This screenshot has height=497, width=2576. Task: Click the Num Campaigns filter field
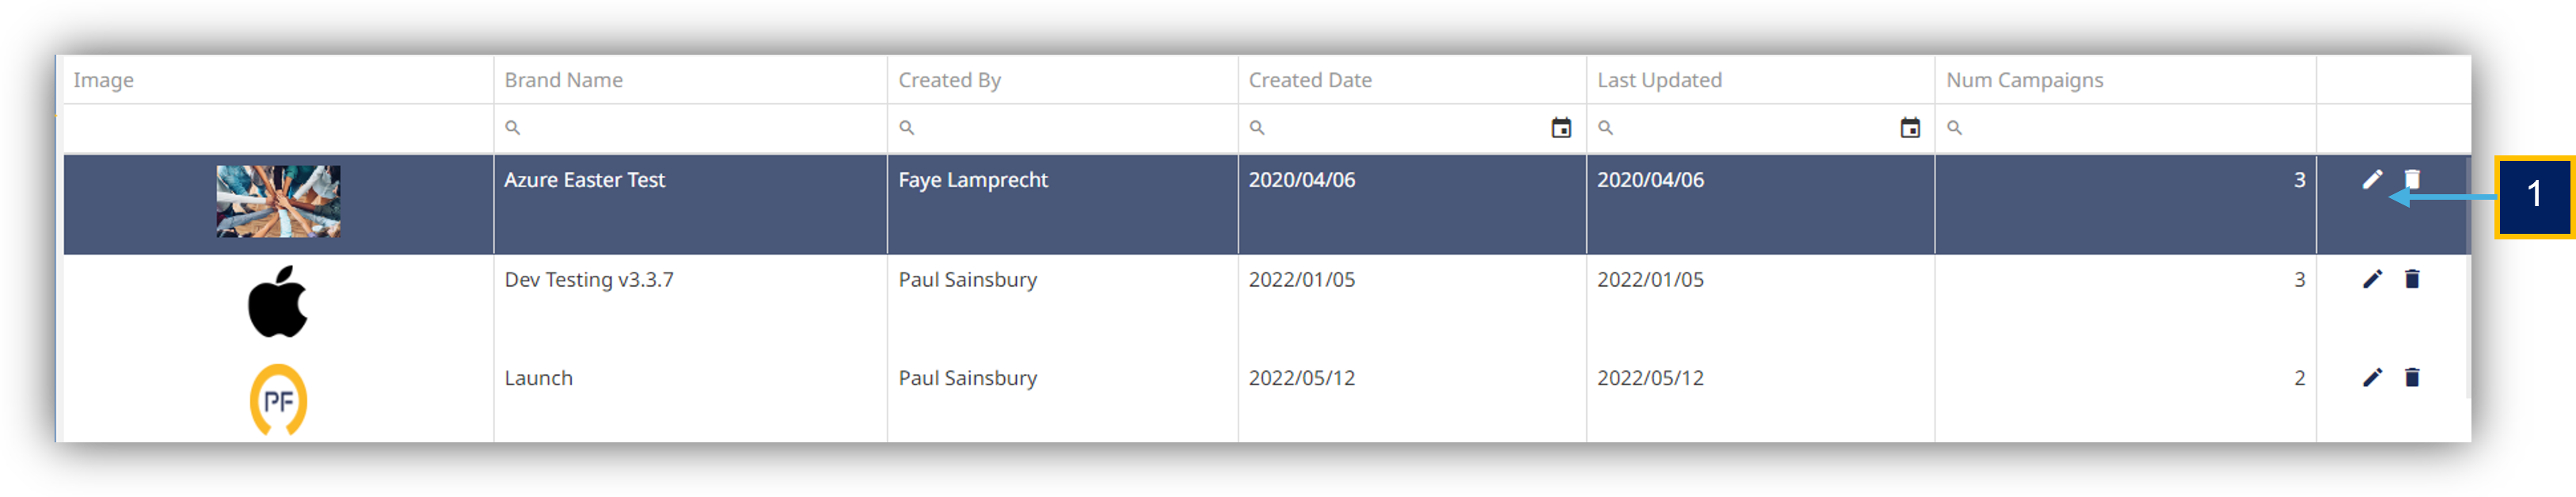click(x=2125, y=128)
